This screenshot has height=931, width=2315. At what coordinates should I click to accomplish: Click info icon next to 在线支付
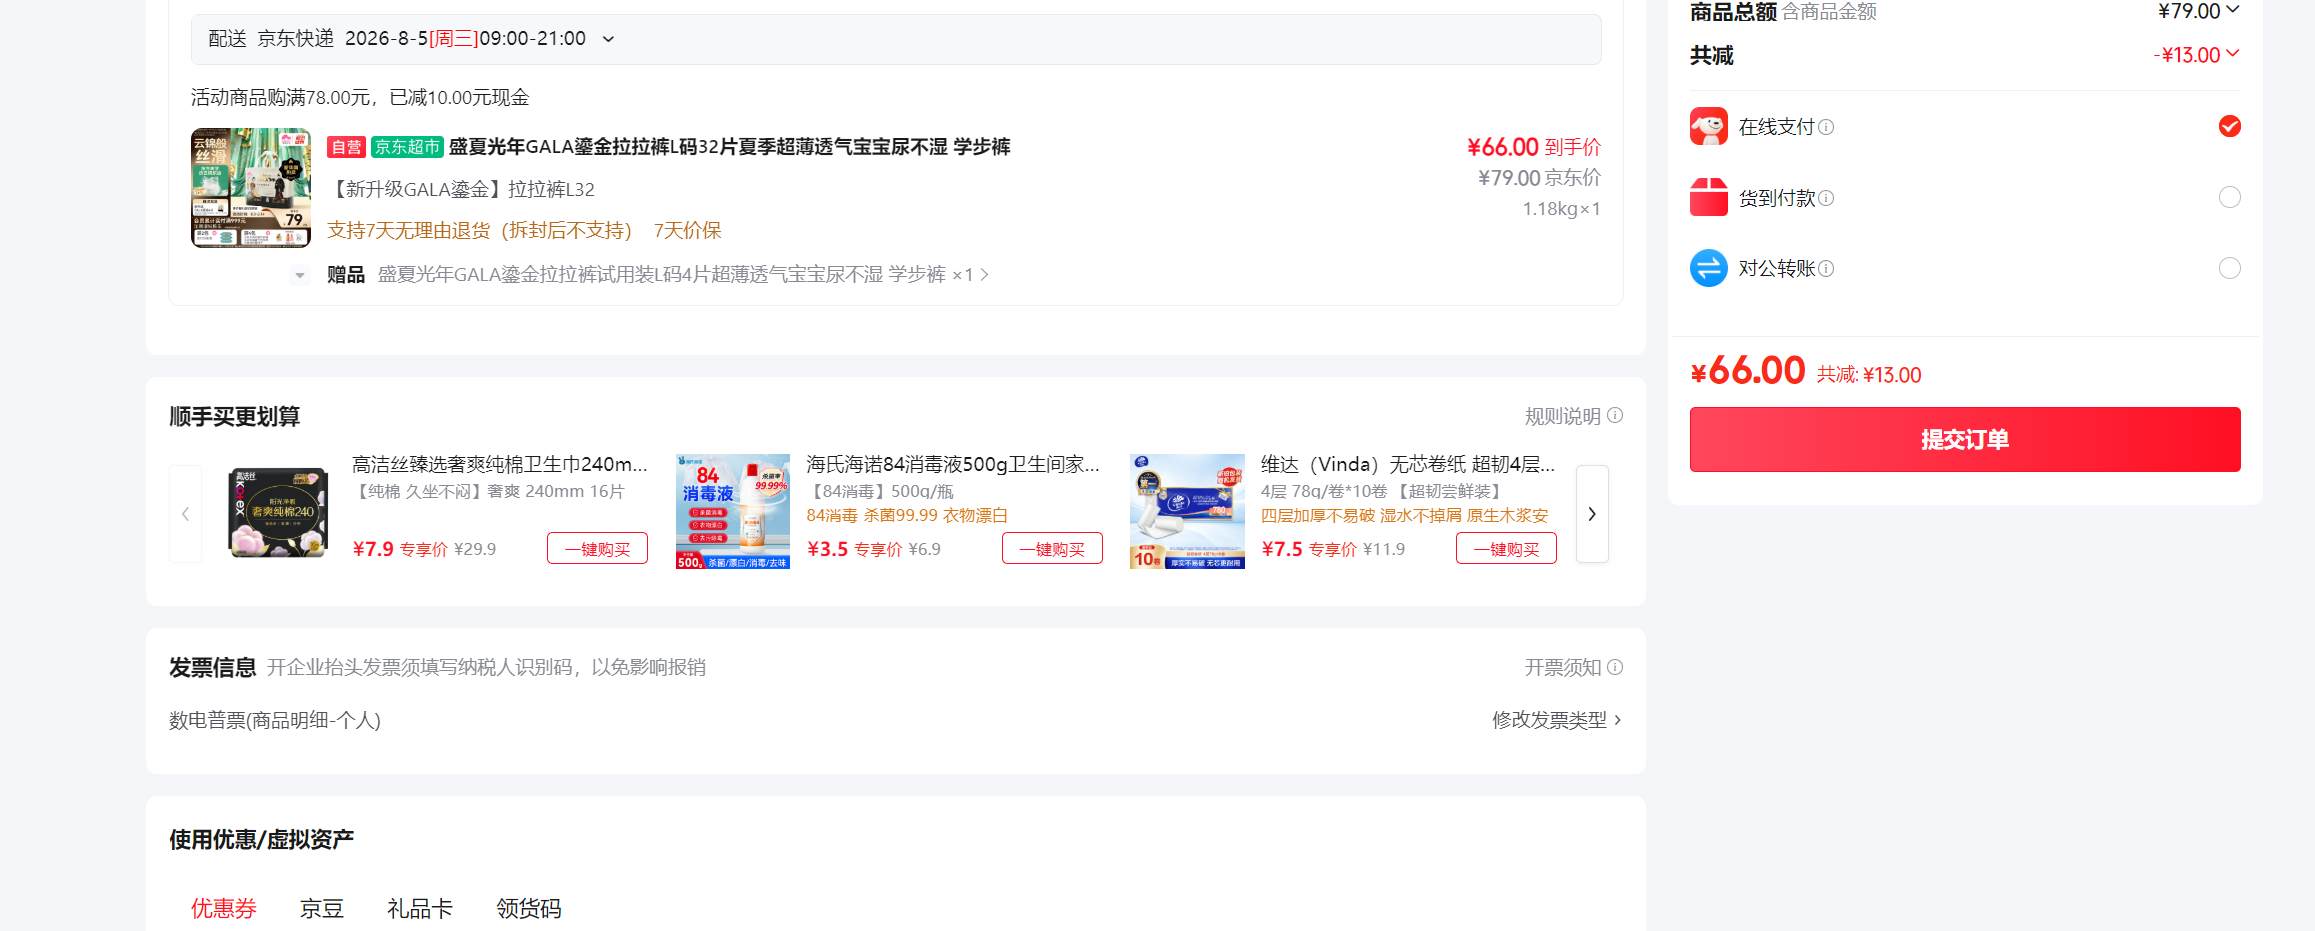point(1826,127)
